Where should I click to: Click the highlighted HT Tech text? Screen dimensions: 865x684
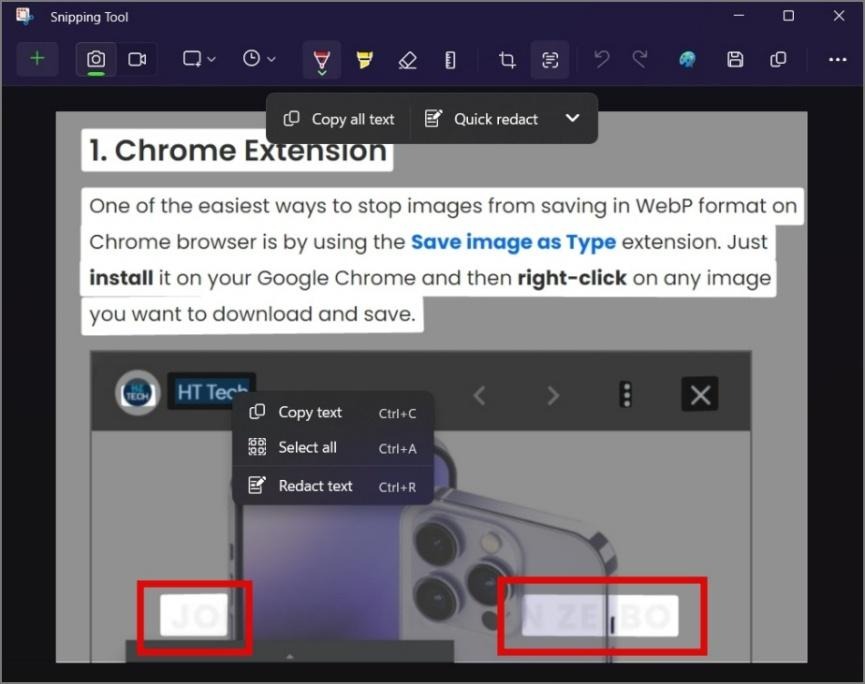[211, 392]
